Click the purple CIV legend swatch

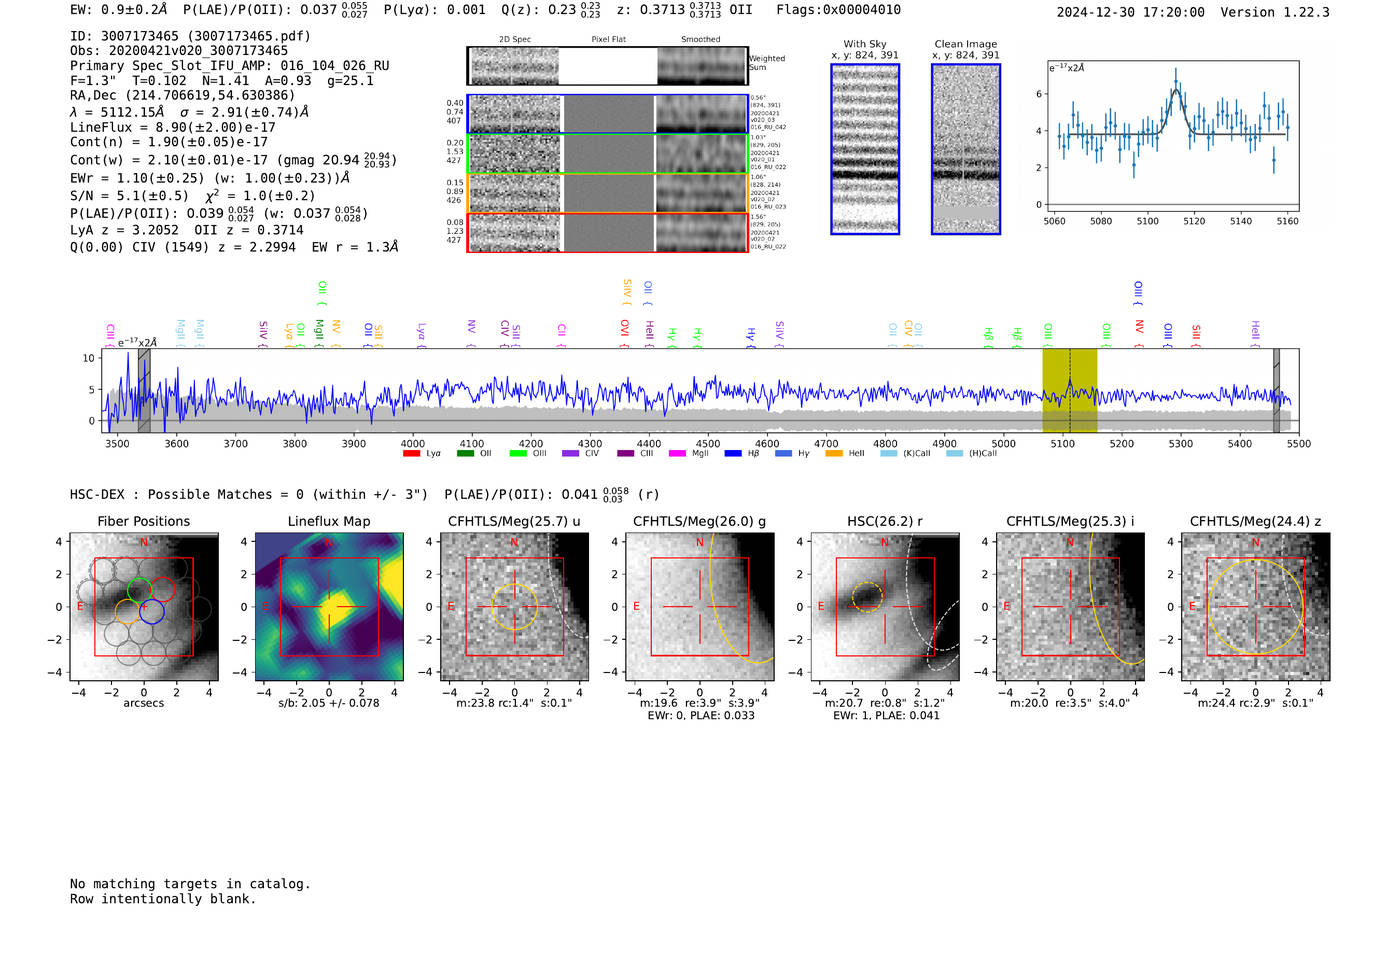(x=571, y=453)
